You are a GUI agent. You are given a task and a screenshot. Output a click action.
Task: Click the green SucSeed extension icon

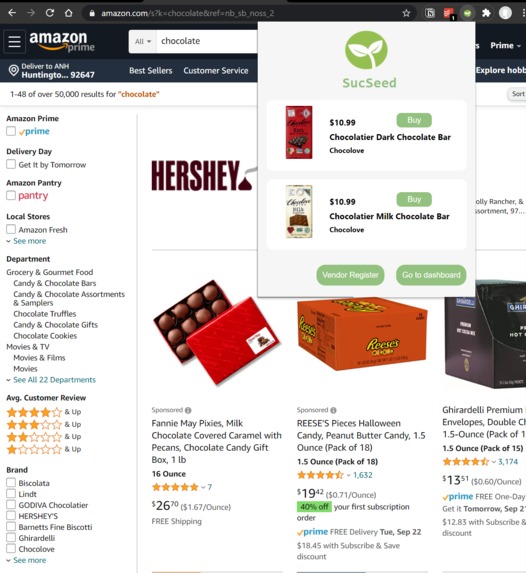click(467, 13)
